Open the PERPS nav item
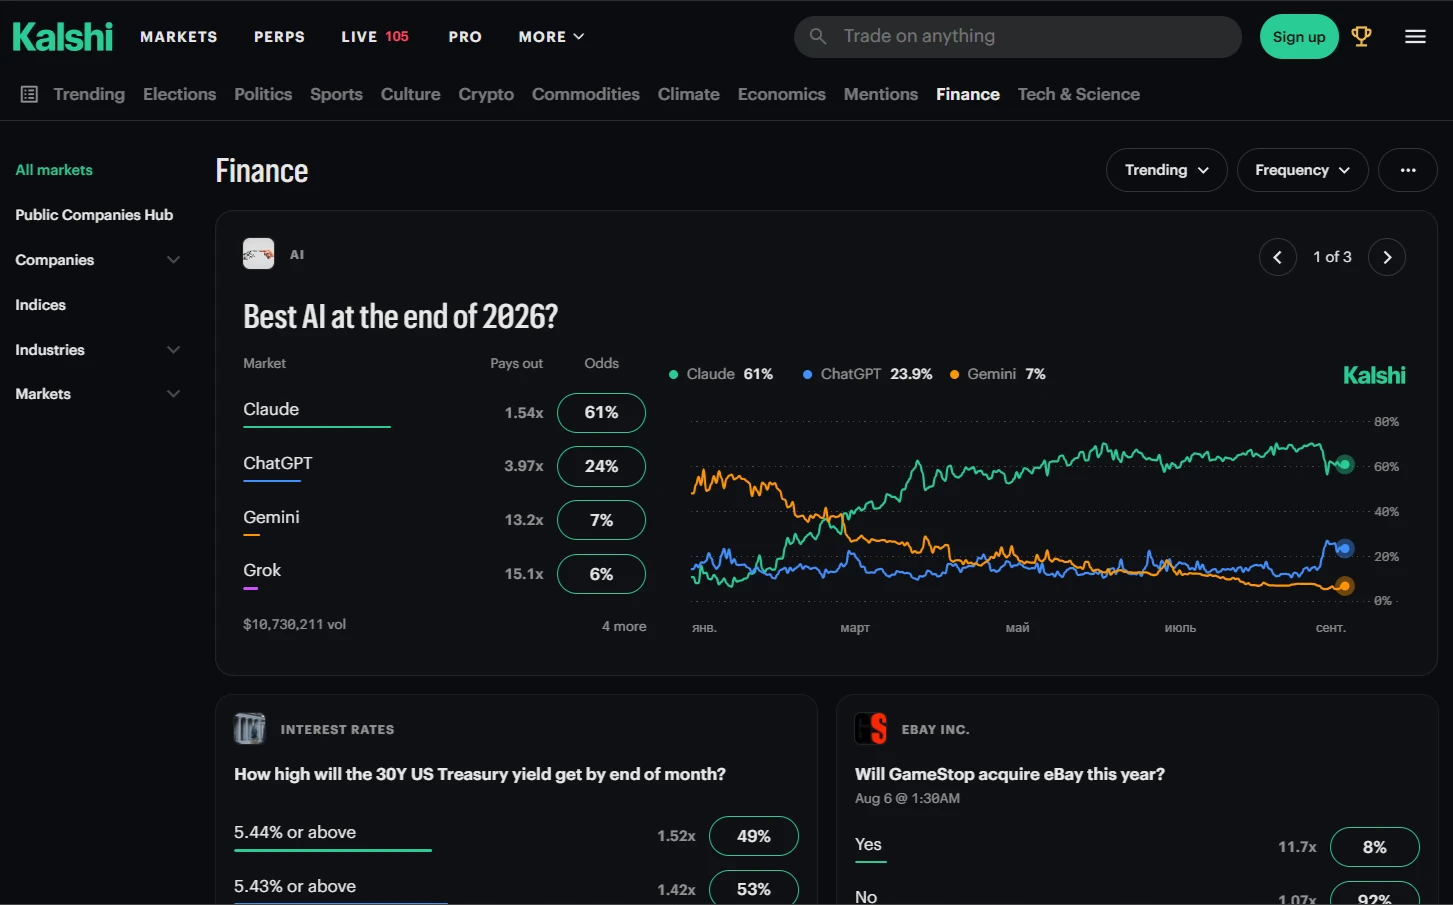Viewport: 1453px width, 905px height. pos(279,37)
